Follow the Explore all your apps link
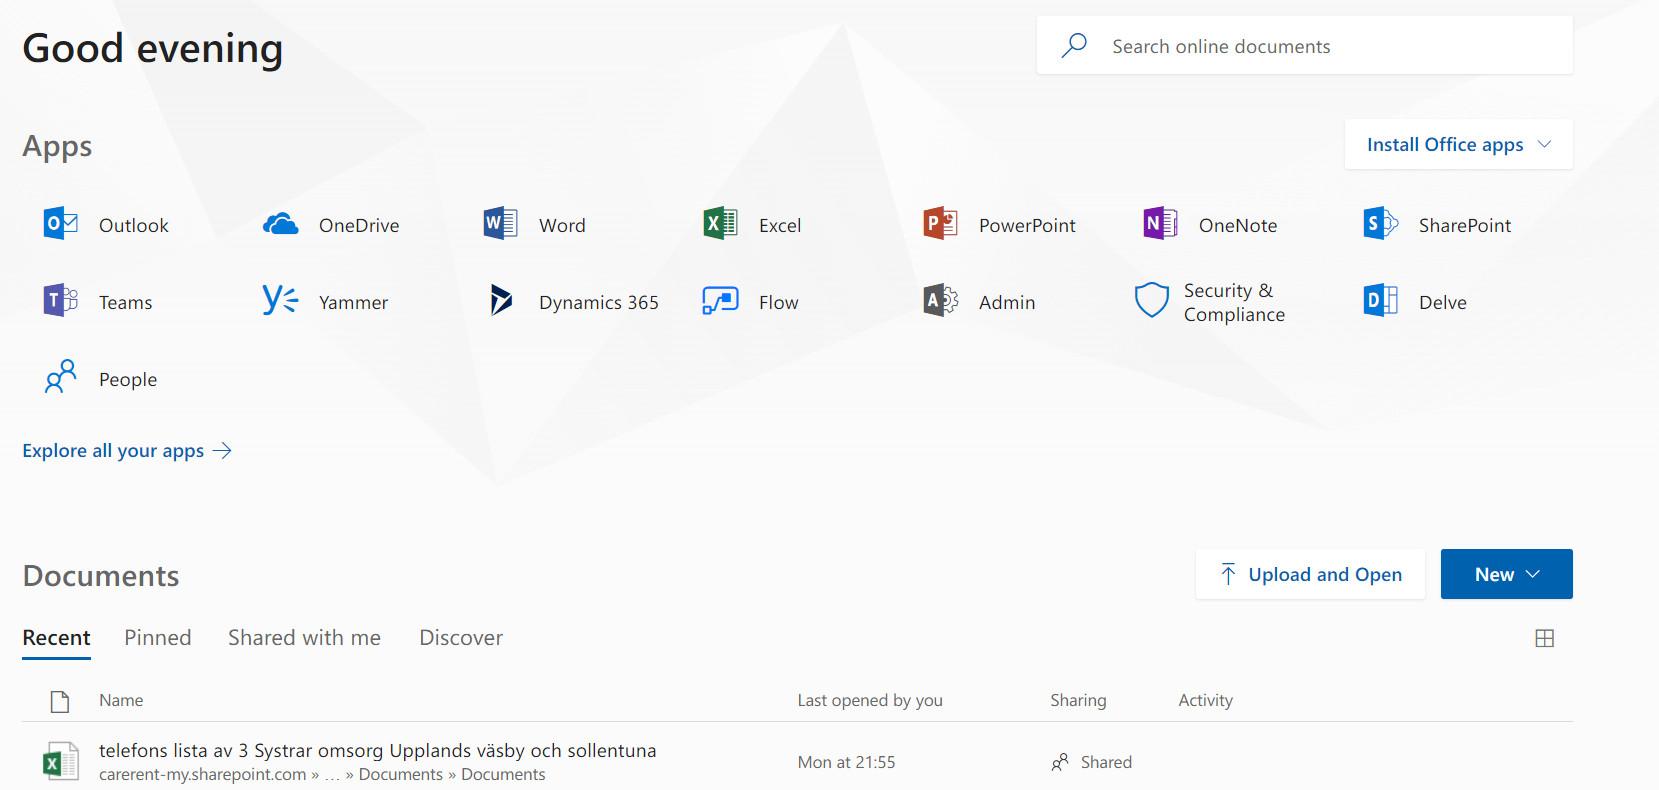The height and width of the screenshot is (790, 1659). (x=127, y=451)
